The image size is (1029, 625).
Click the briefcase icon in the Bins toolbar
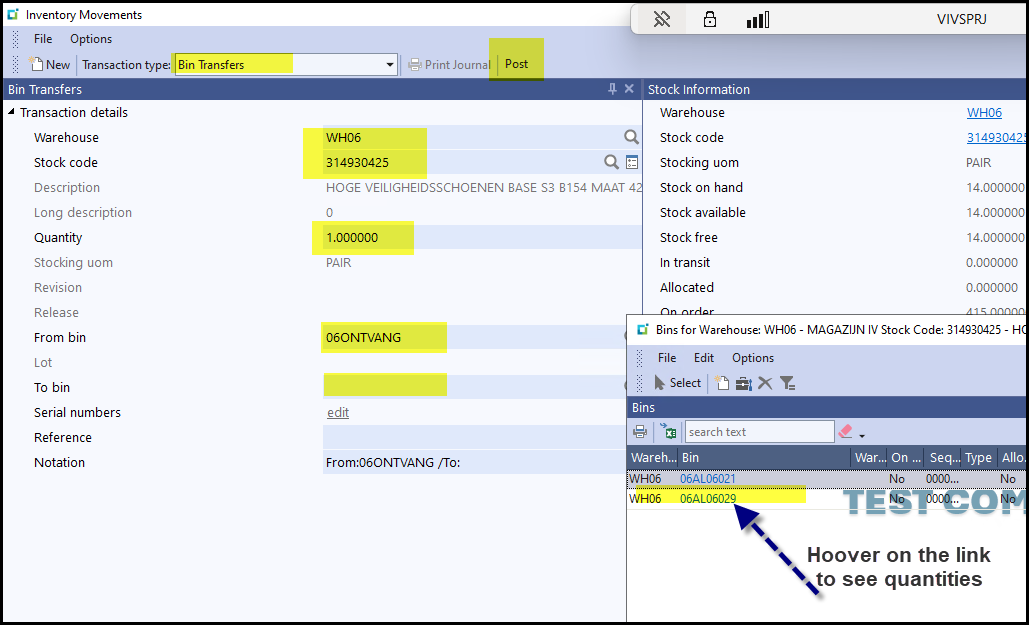click(x=744, y=383)
